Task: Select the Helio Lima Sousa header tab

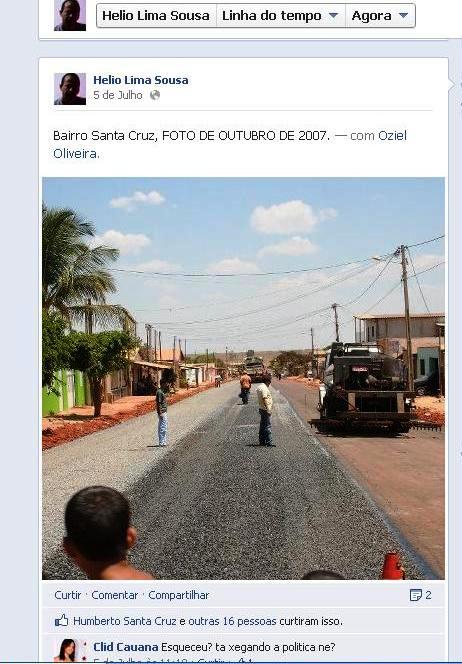Action: pyautogui.click(x=156, y=16)
